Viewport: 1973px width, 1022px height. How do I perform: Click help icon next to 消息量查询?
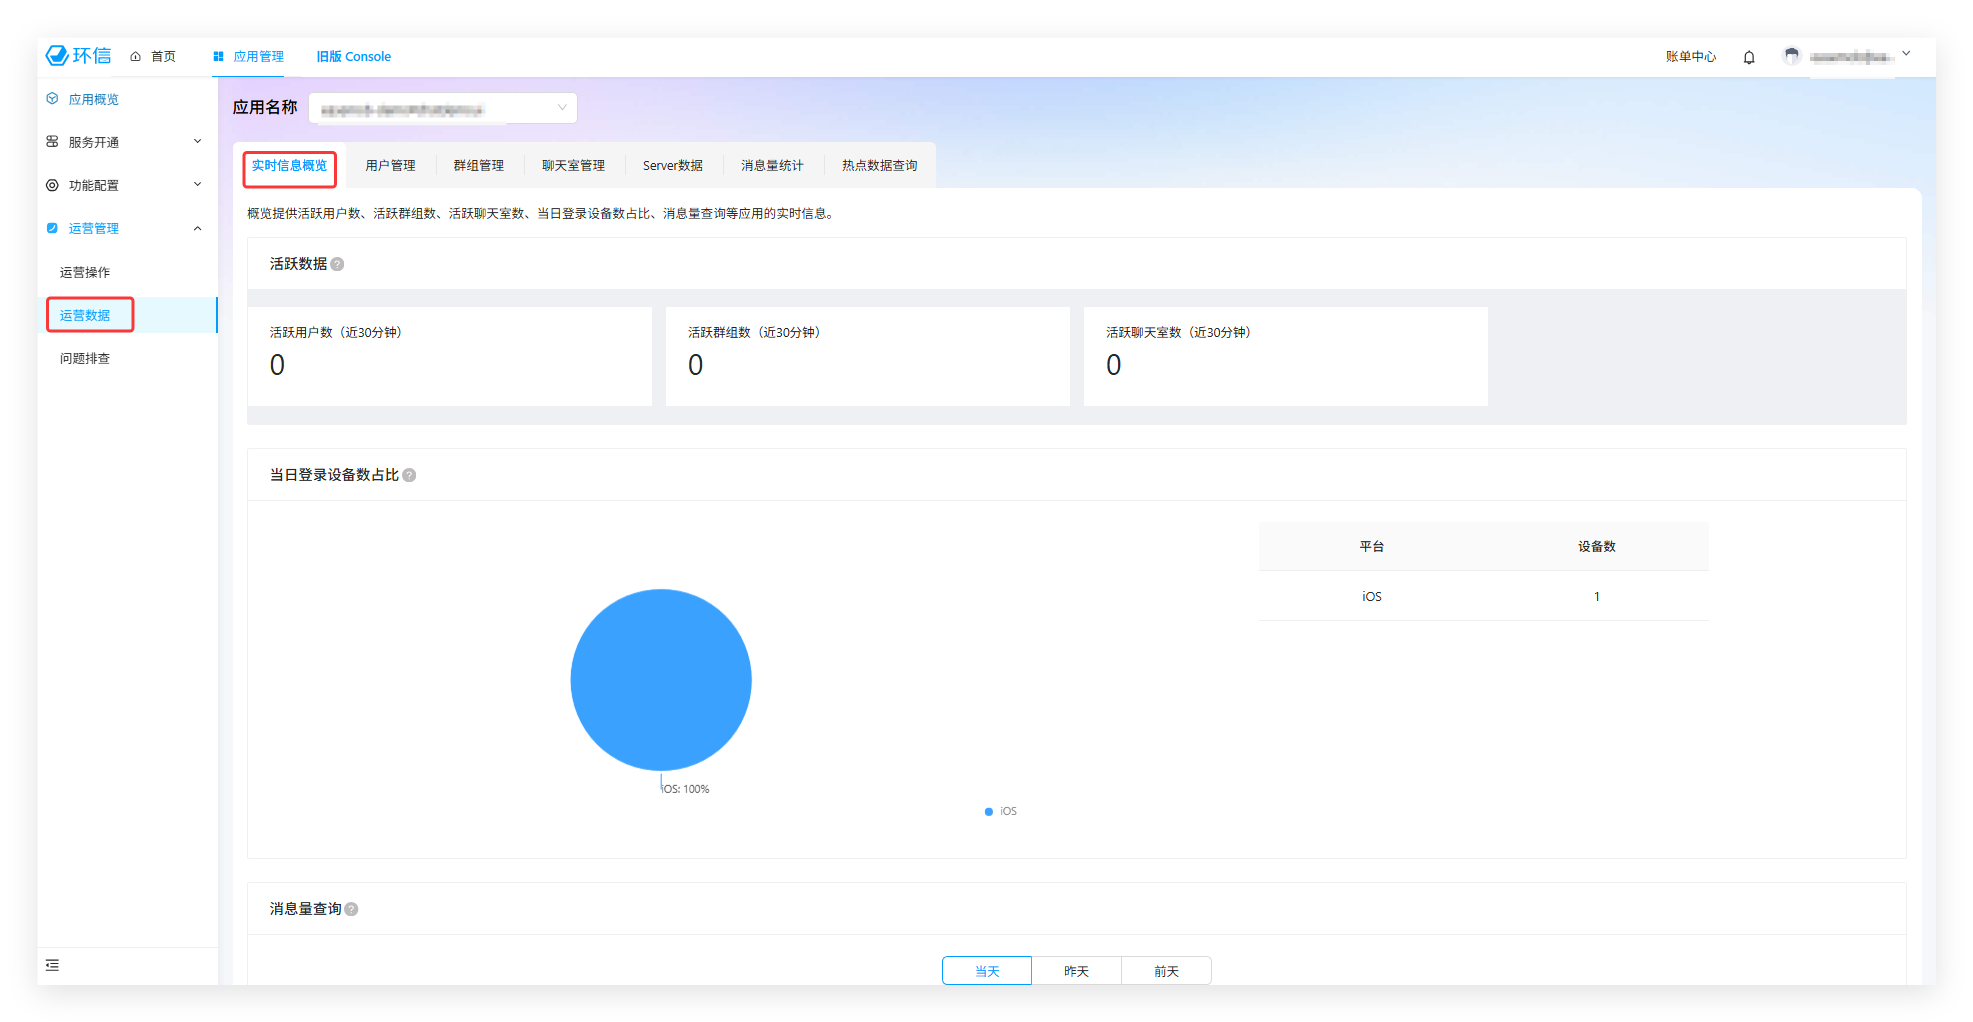point(351,909)
